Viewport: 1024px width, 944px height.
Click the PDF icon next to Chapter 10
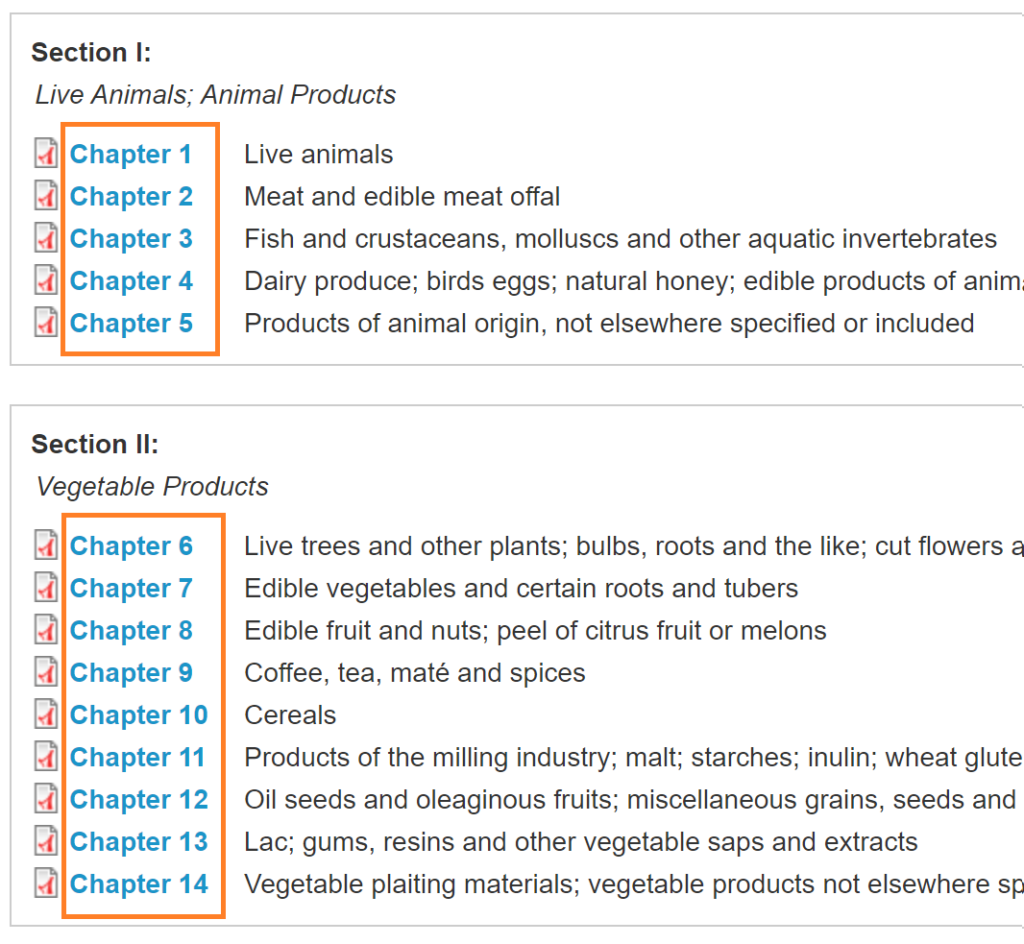46,715
